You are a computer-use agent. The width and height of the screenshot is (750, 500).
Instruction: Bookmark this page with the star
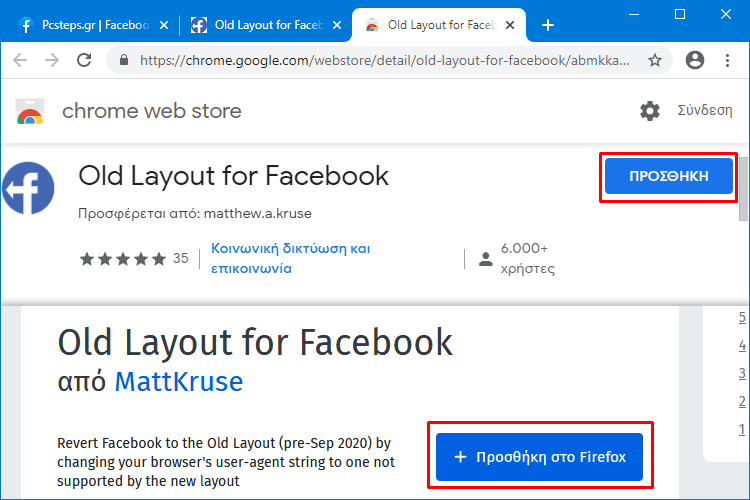click(655, 60)
